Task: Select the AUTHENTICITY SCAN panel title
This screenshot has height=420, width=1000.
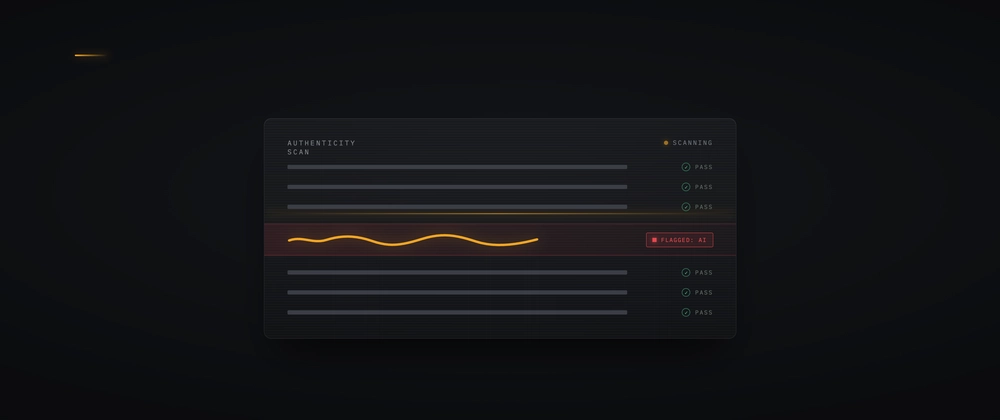Action: point(321,147)
